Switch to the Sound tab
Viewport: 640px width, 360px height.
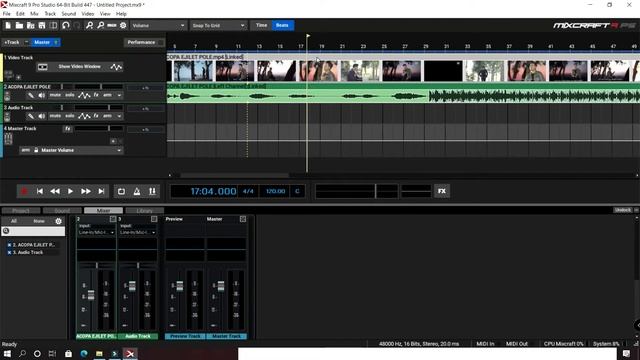click(62, 211)
